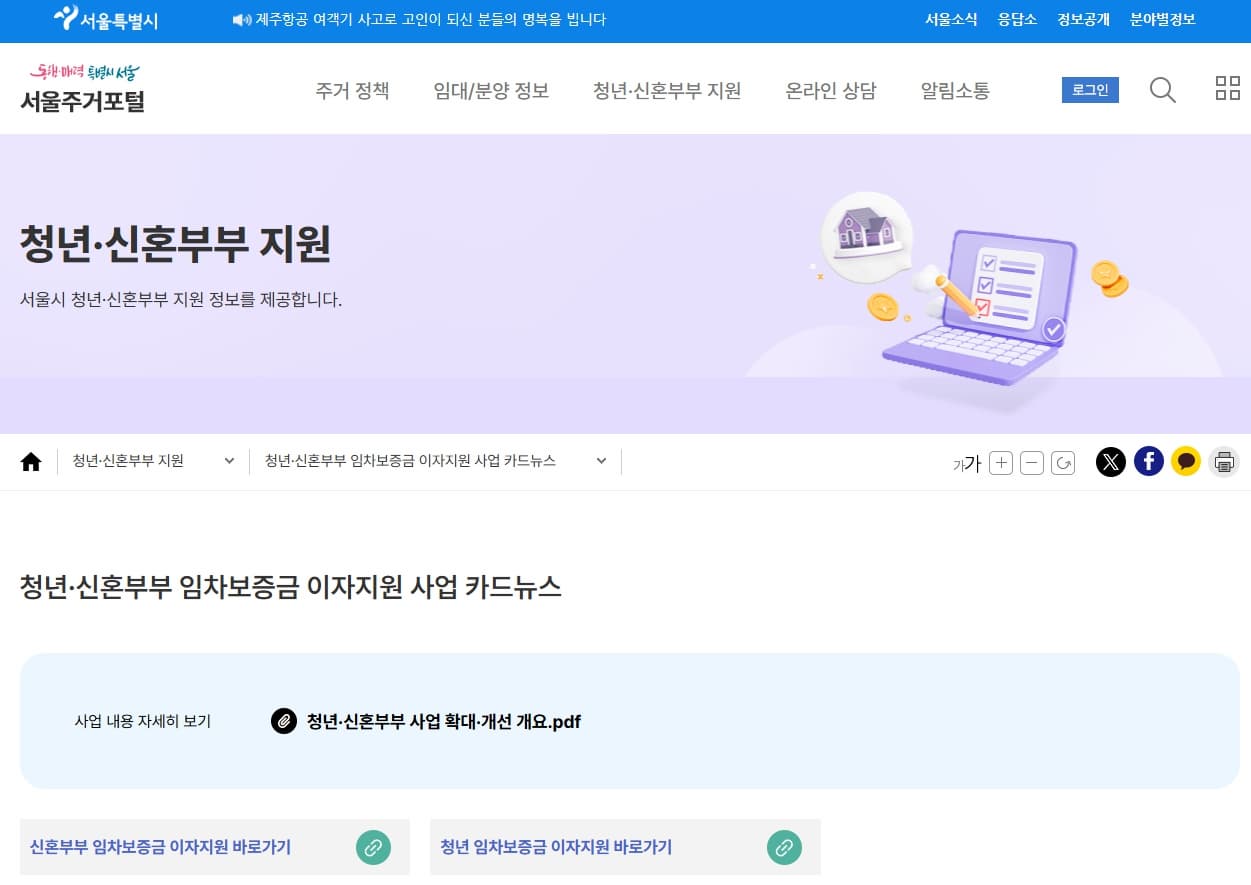Open the 임차보증금 이자지원 사업 카드뉴스 dropdown
The image size is (1251, 885).
(x=600, y=461)
